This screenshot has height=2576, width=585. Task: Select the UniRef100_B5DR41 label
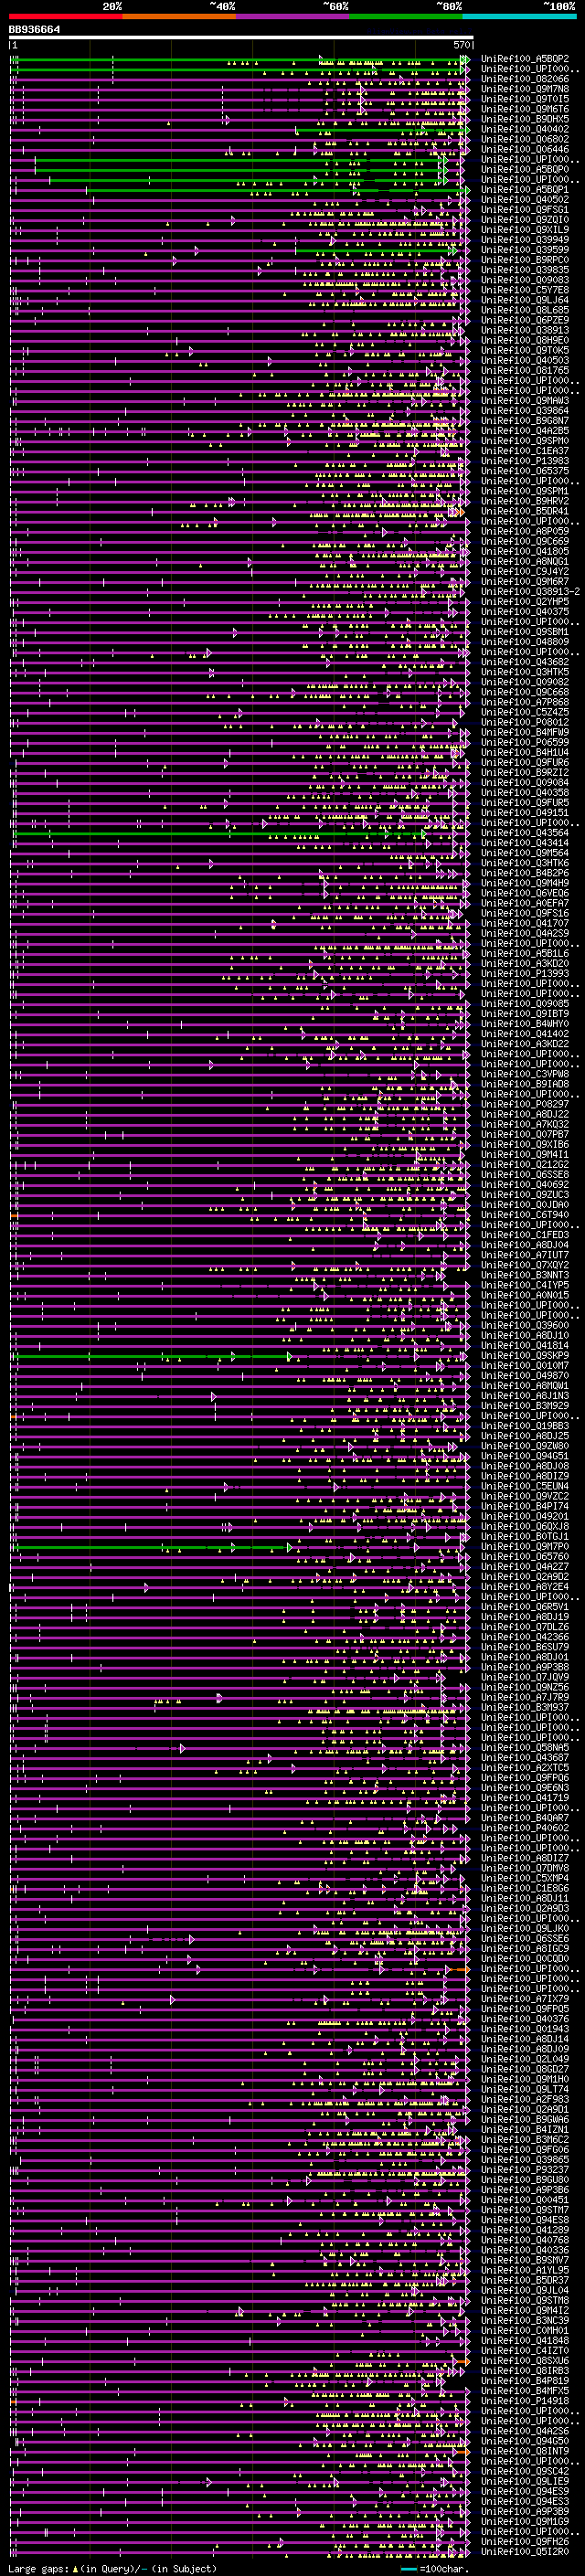525,511
